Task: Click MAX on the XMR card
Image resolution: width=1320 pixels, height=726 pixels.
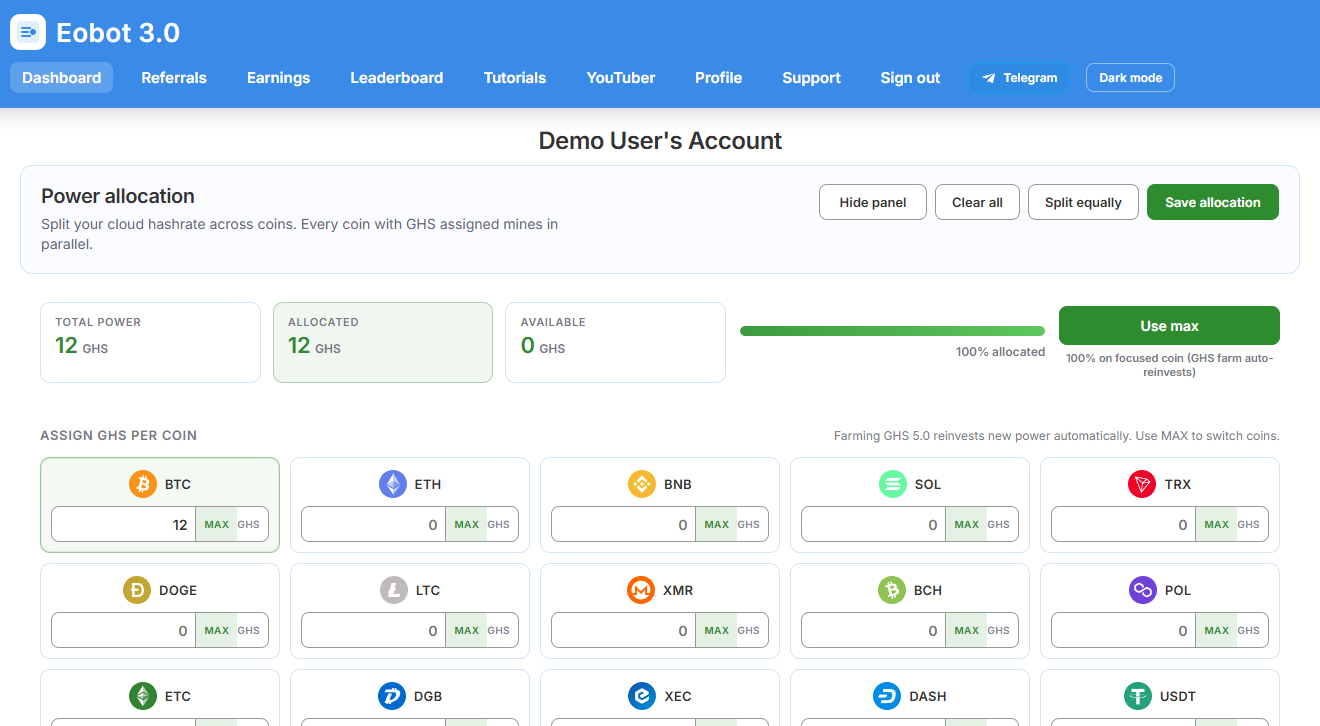Action: click(716, 630)
